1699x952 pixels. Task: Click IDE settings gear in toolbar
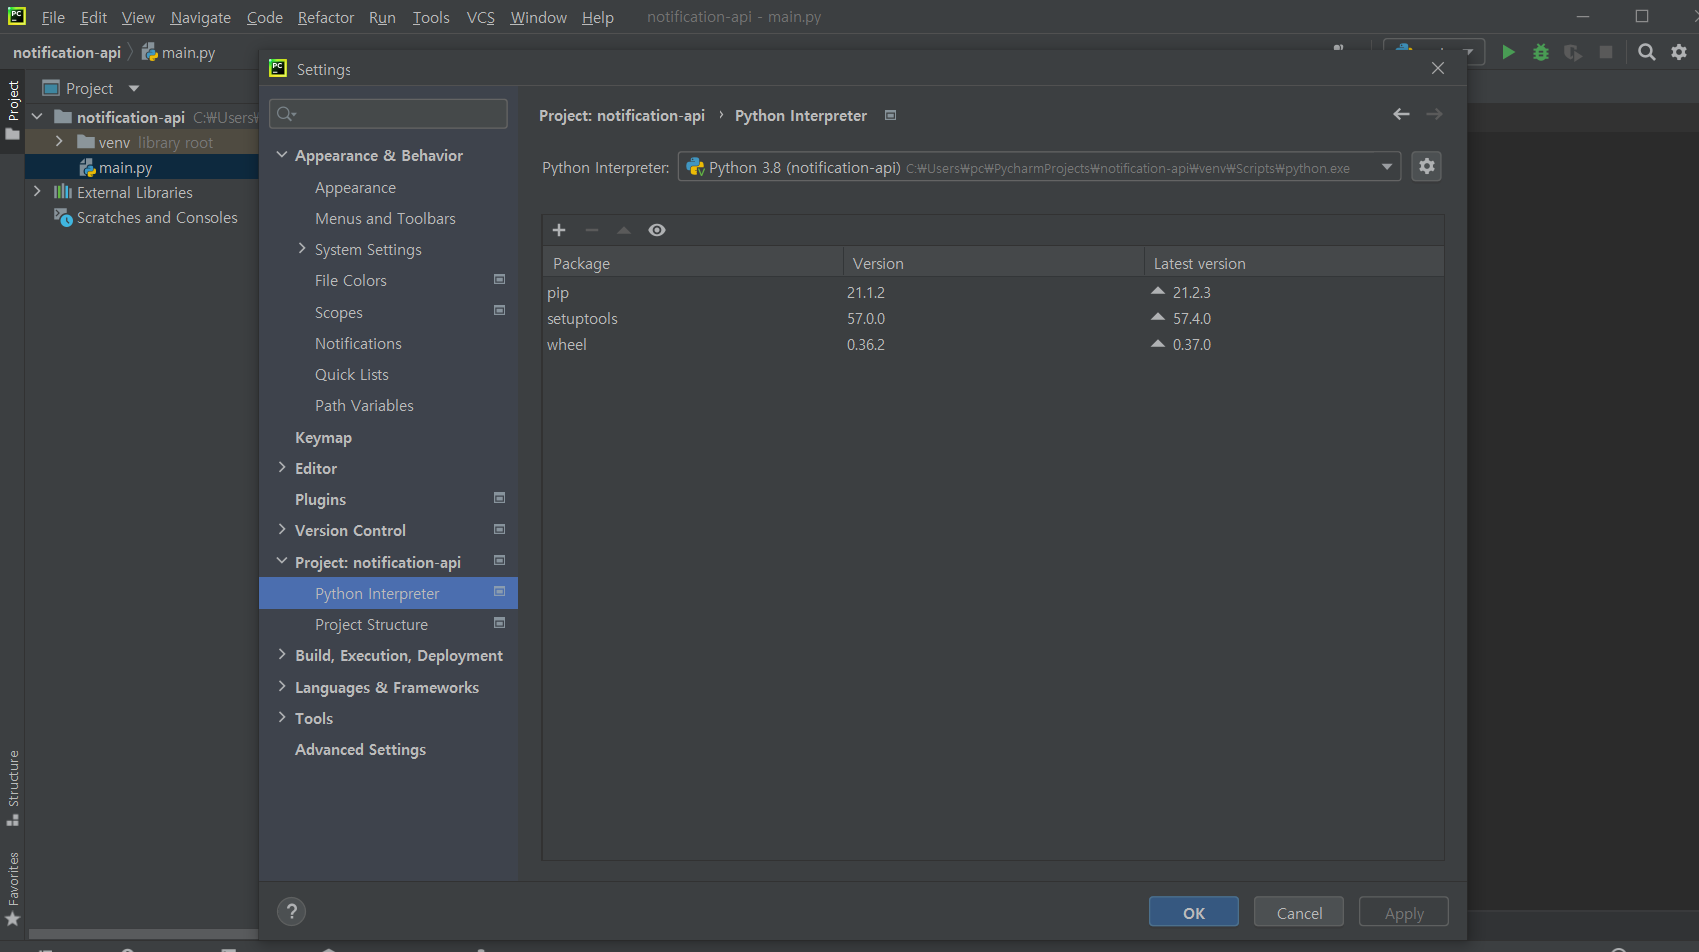click(x=1679, y=52)
